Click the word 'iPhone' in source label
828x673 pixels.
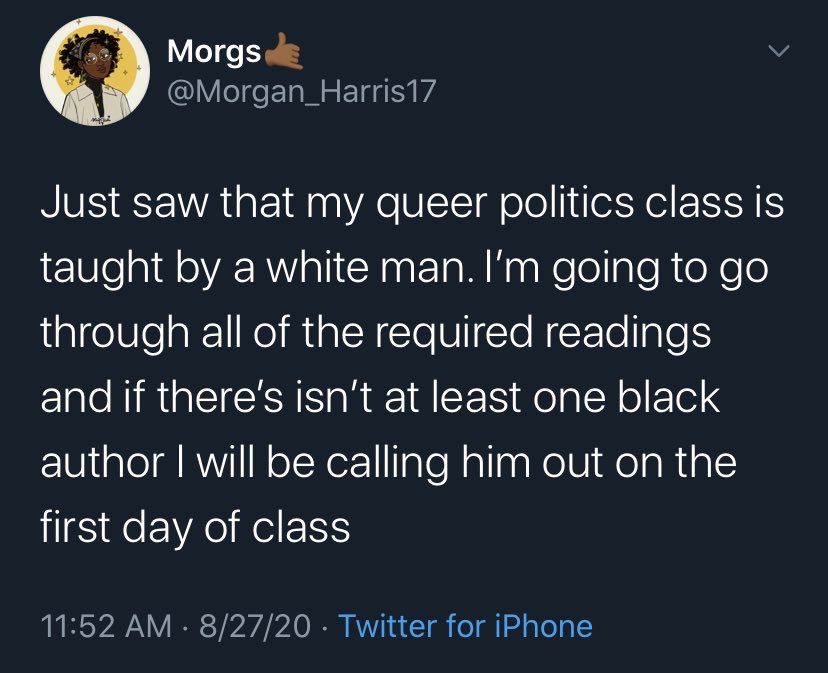click(543, 626)
